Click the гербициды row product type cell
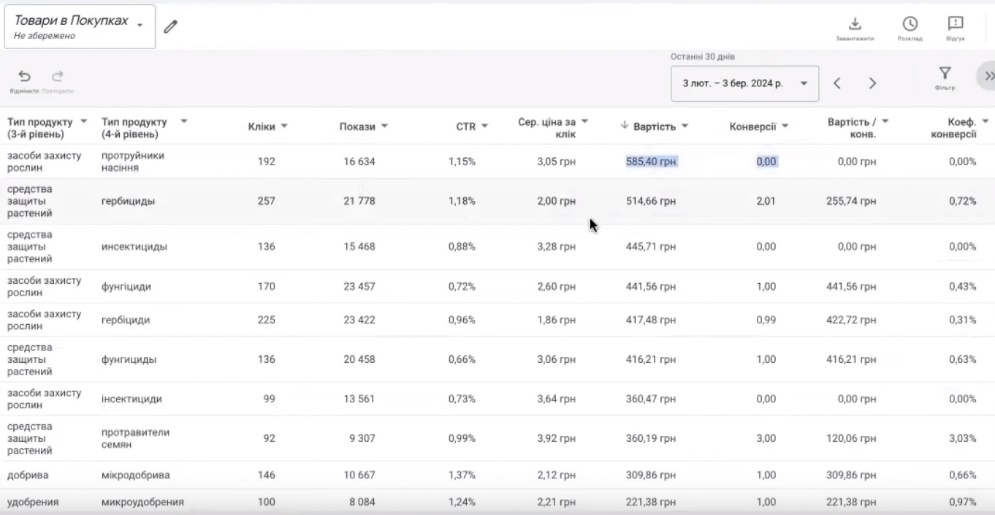 128,201
